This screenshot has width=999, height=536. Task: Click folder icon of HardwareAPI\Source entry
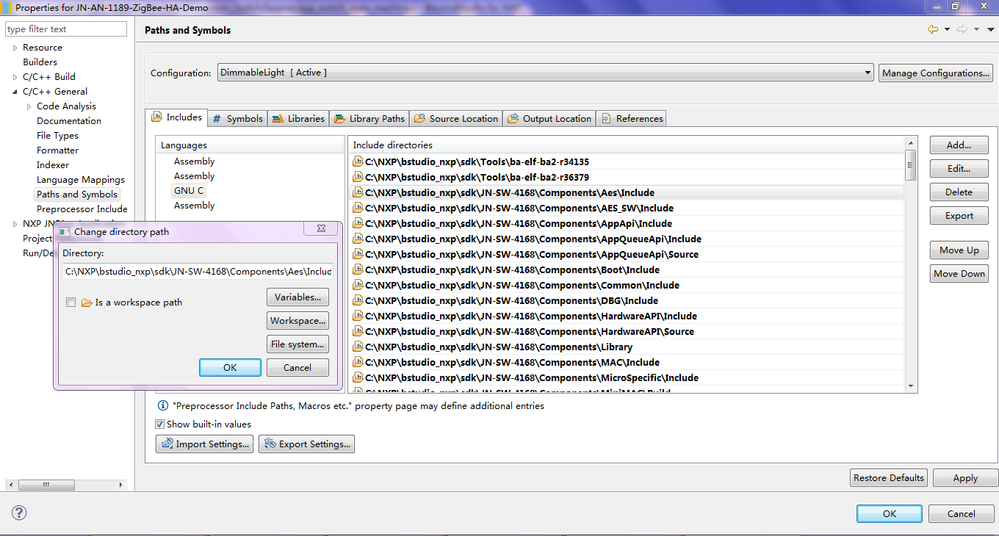358,331
